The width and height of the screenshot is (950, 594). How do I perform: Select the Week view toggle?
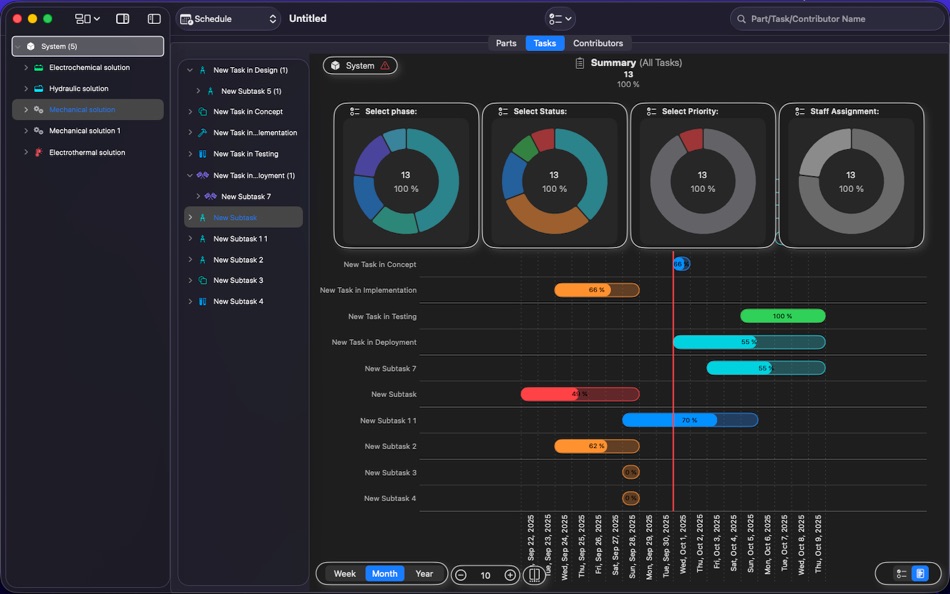point(343,574)
